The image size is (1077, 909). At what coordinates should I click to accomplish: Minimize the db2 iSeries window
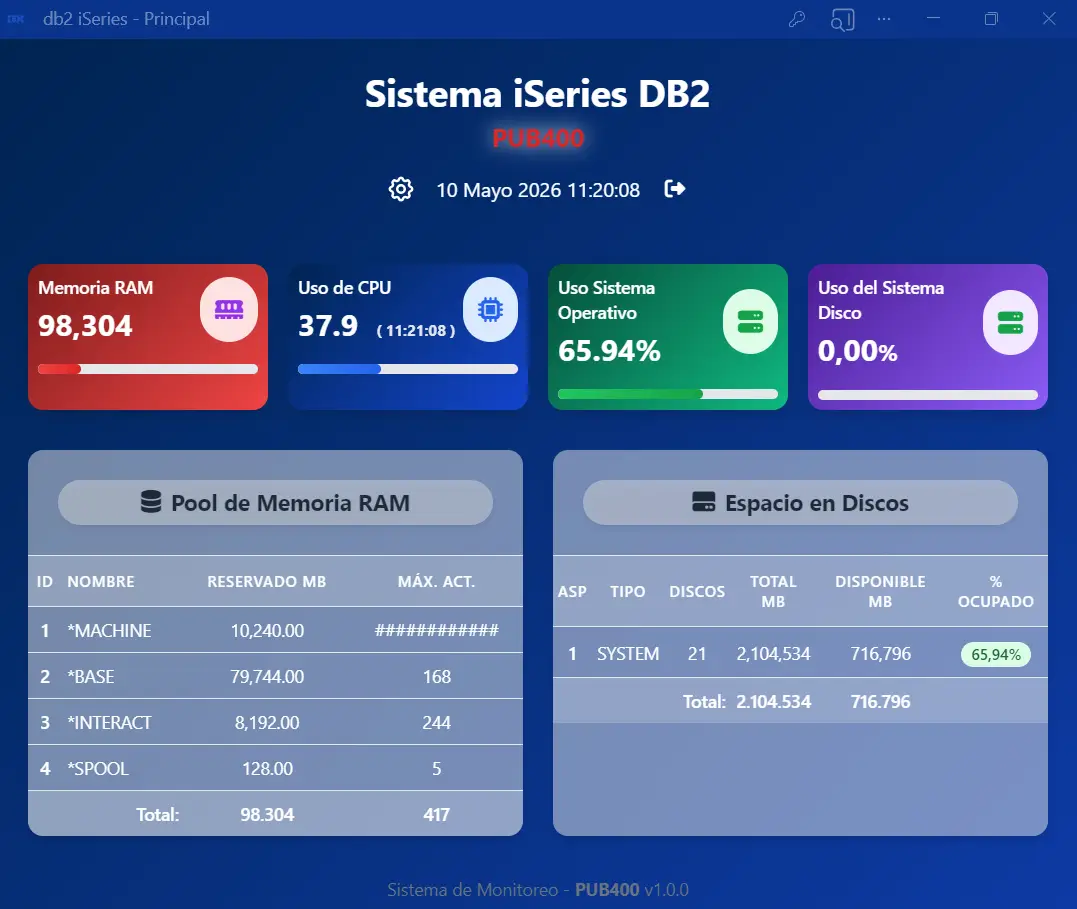[933, 19]
